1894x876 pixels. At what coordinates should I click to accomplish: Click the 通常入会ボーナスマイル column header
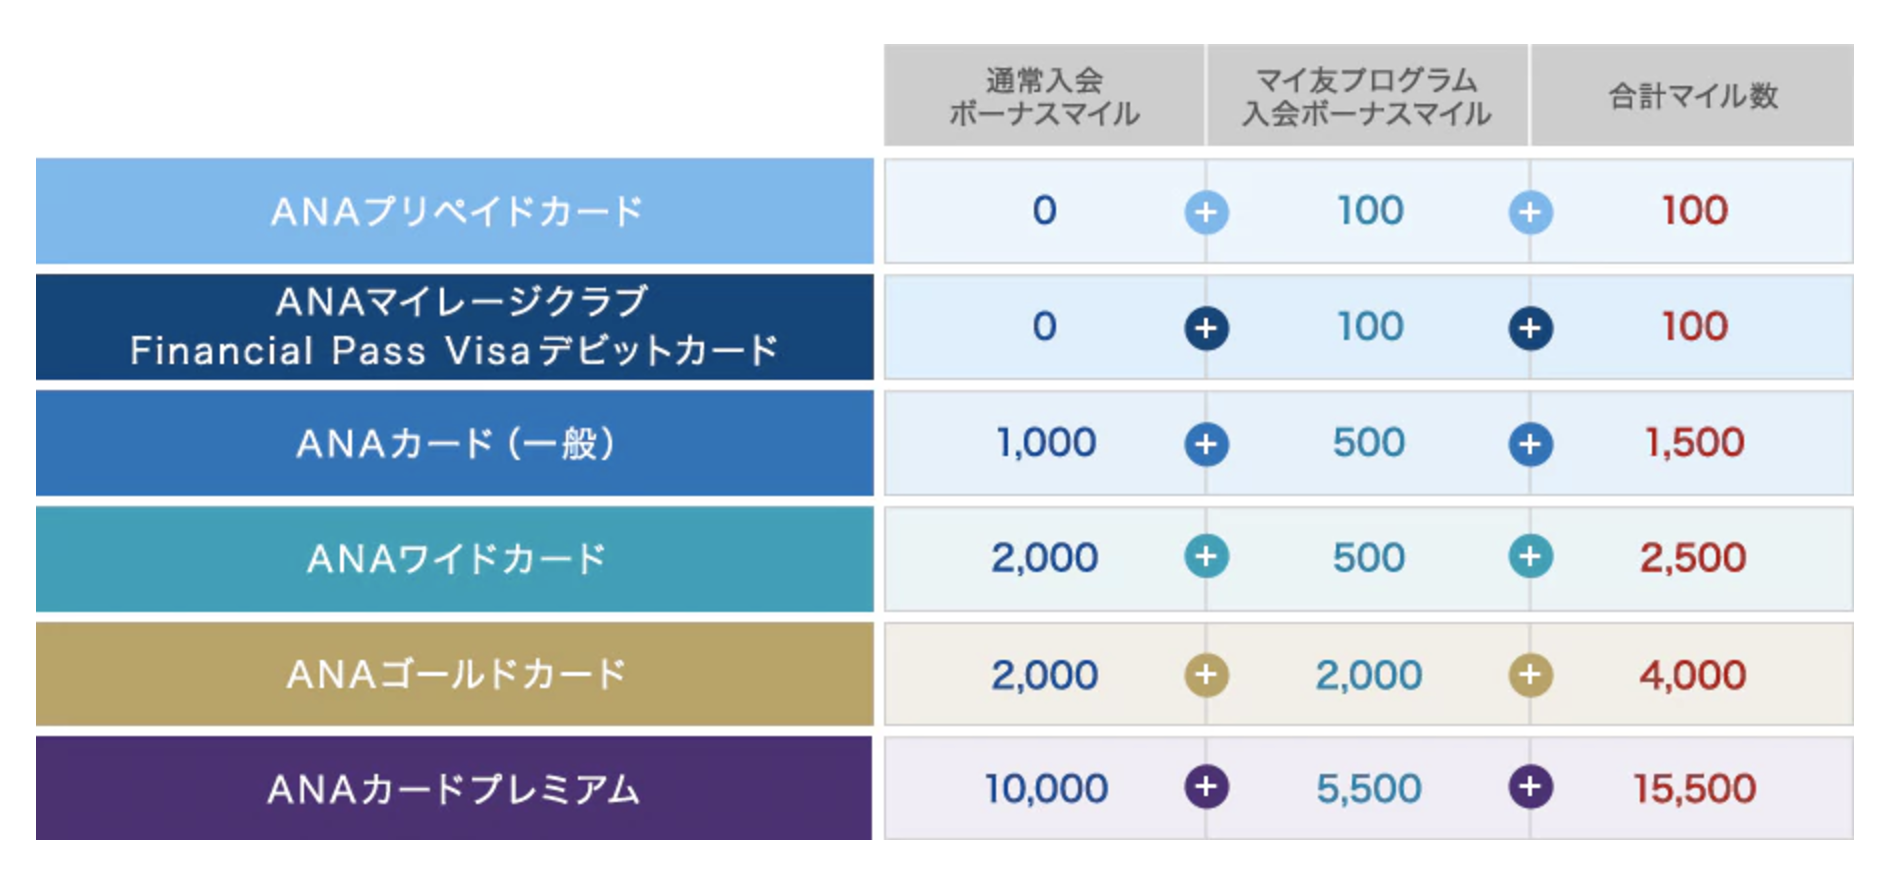pos(1044,96)
